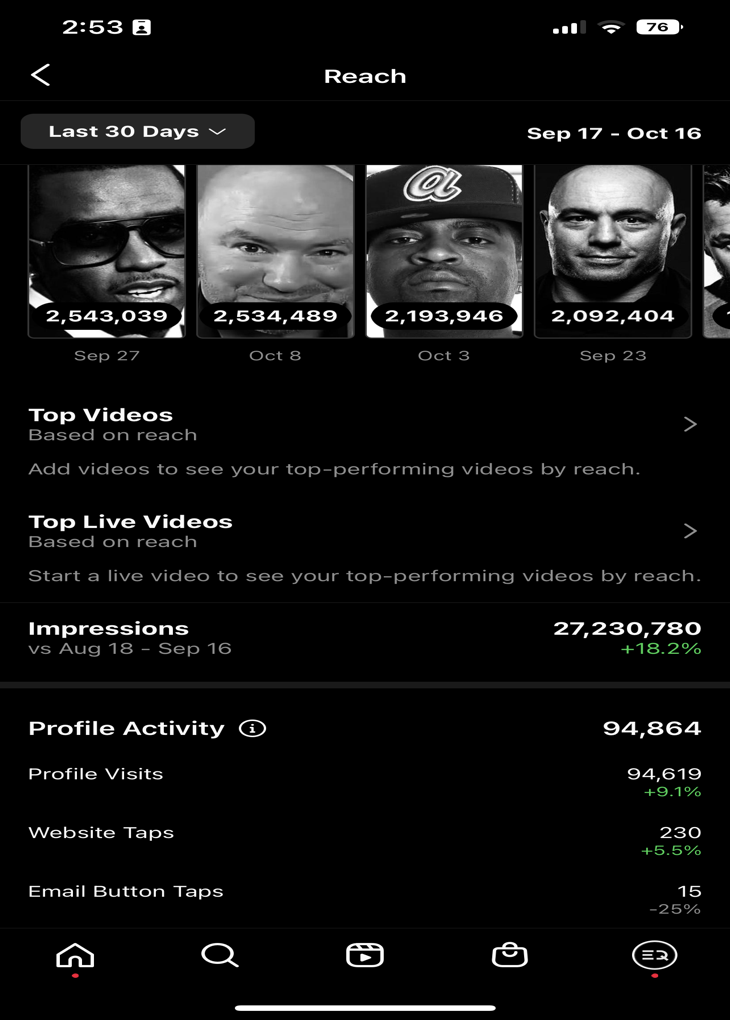730x1020 pixels.
Task: Expand Top Videos with its chevron
Action: [x=690, y=424]
